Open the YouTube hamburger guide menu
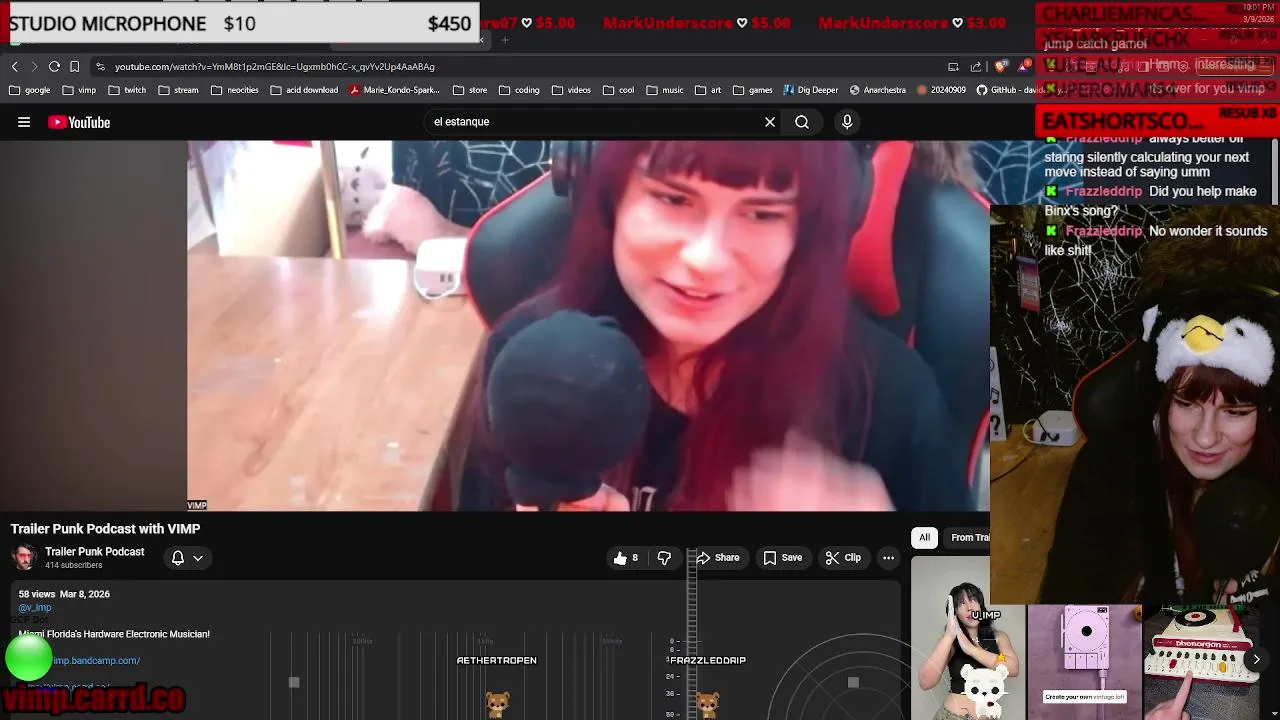Viewport: 1280px width, 720px height. [24, 122]
